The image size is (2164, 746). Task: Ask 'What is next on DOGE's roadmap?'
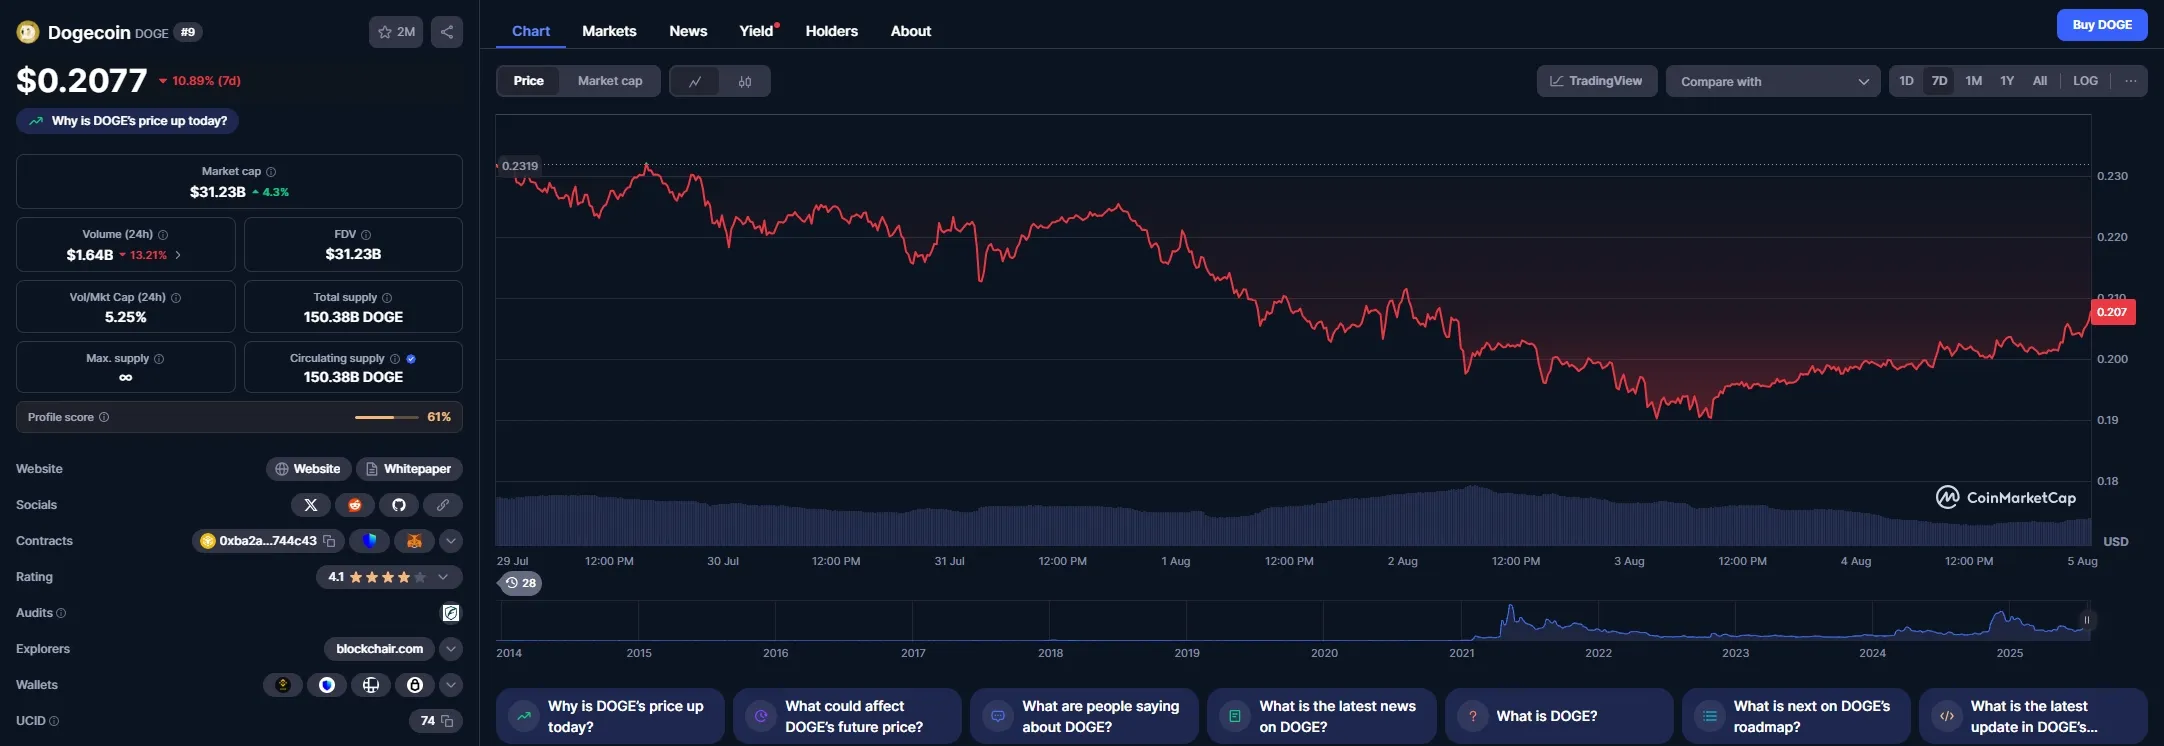tap(1796, 716)
